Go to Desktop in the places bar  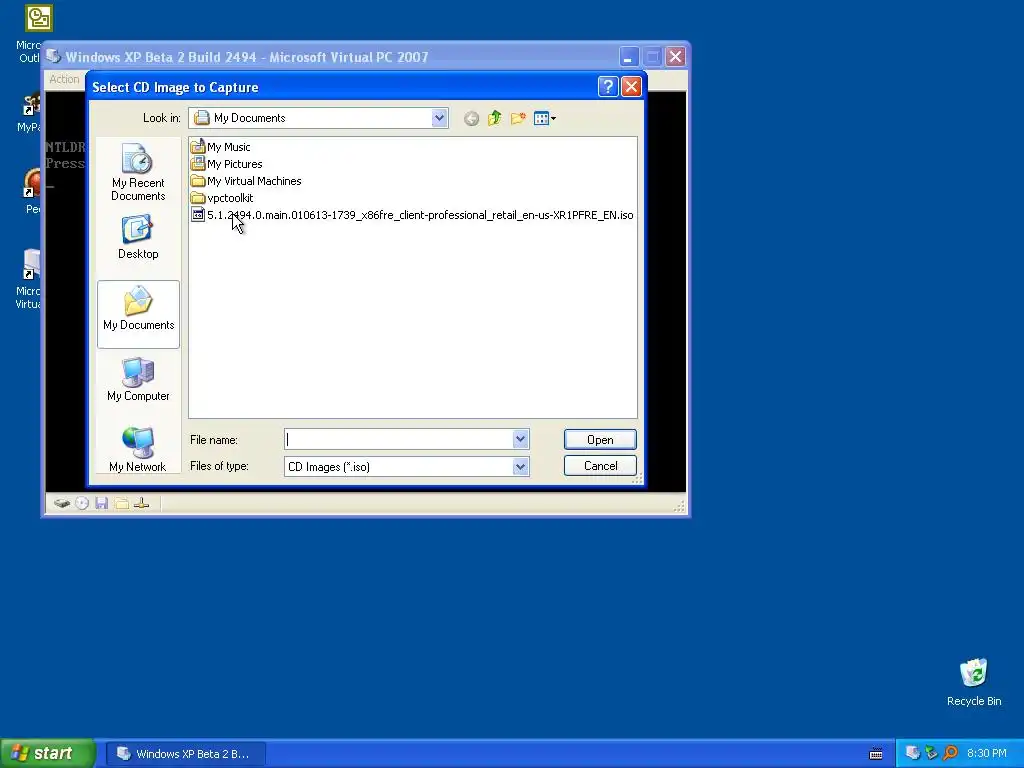point(138,238)
